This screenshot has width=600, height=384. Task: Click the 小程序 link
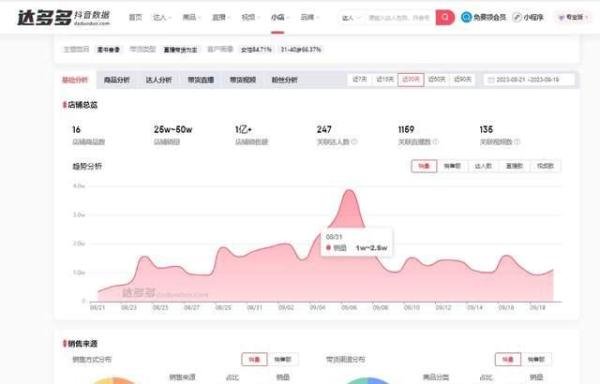pyautogui.click(x=533, y=17)
